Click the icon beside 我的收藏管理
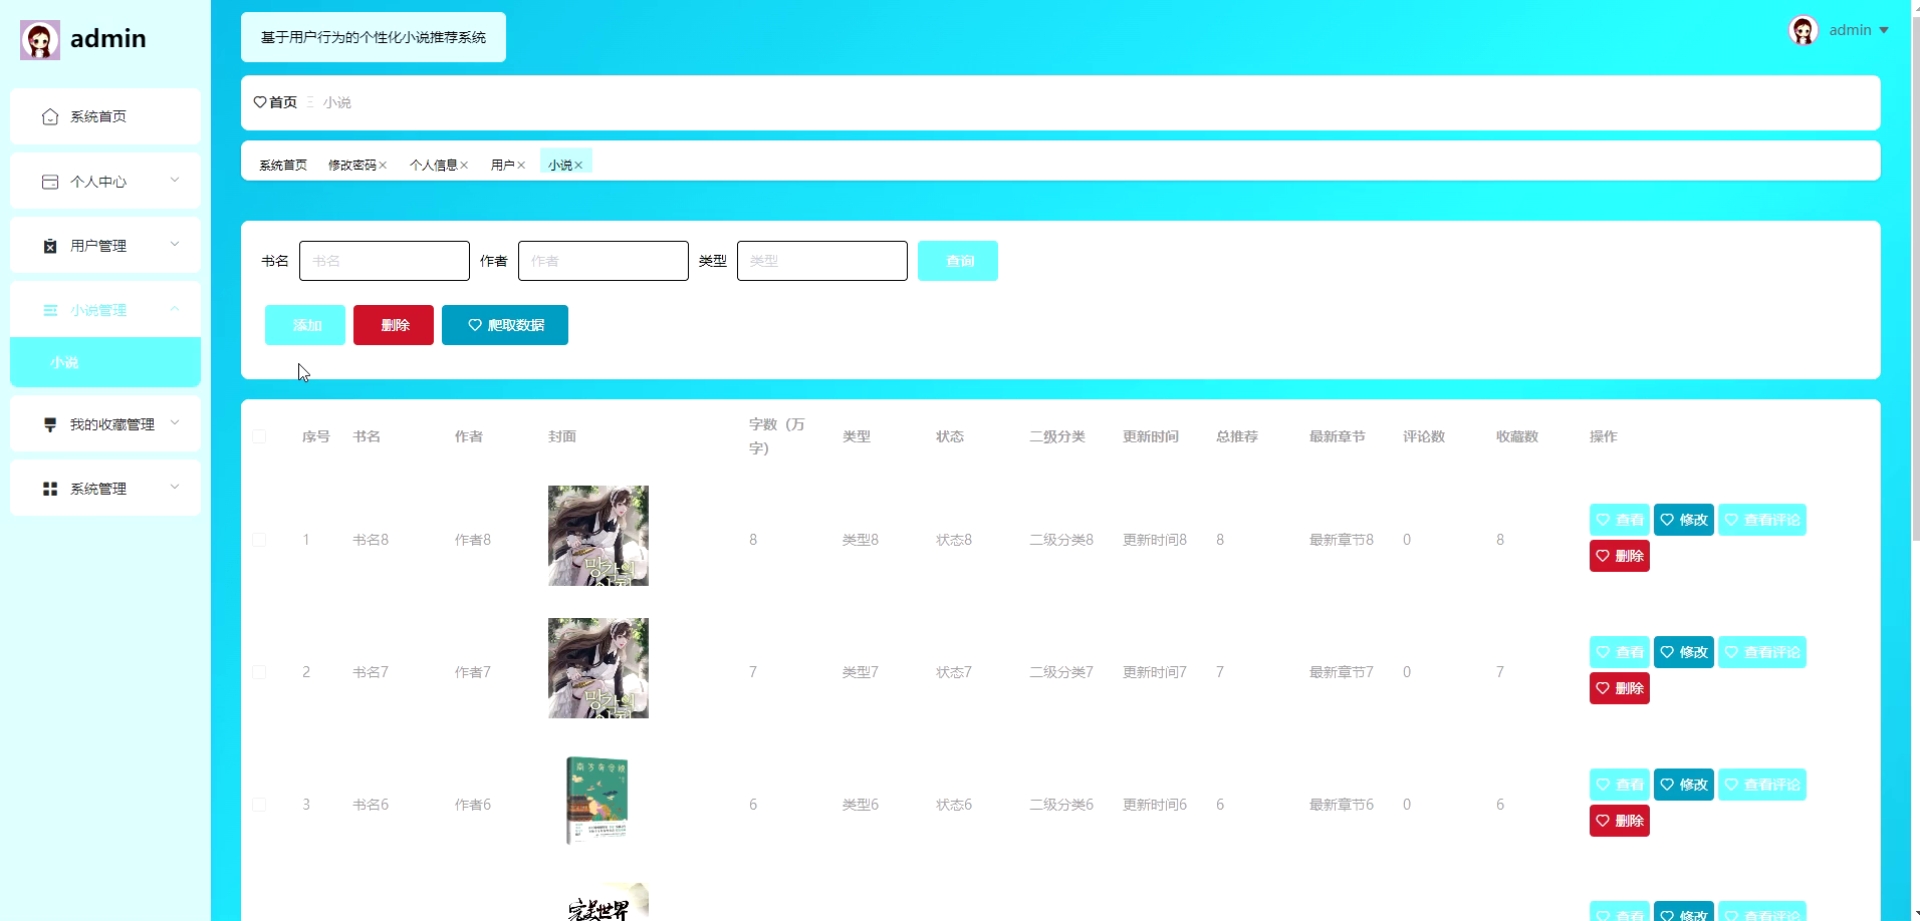 pos(50,425)
